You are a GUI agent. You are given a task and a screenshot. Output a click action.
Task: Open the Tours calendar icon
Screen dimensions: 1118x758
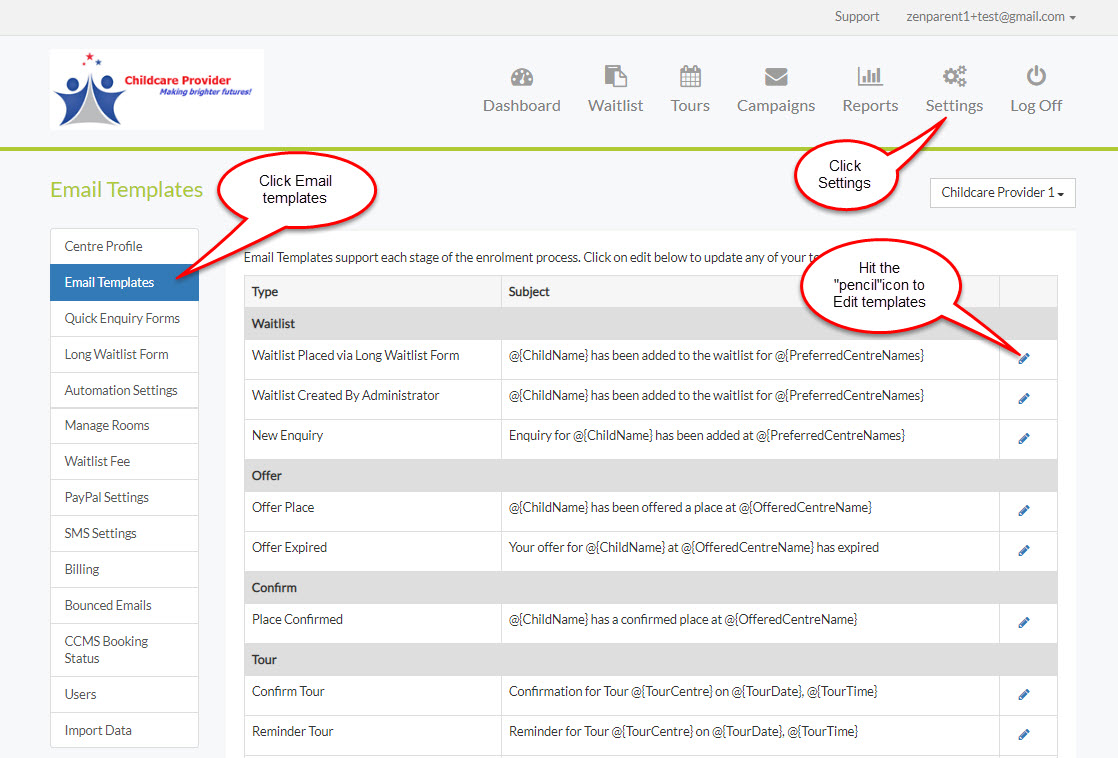690,77
